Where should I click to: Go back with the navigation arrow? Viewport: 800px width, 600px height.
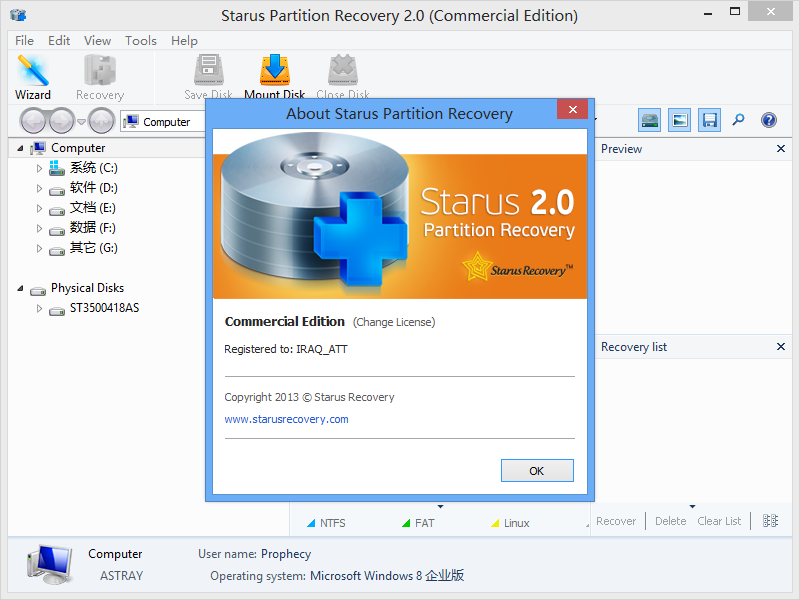coord(33,121)
